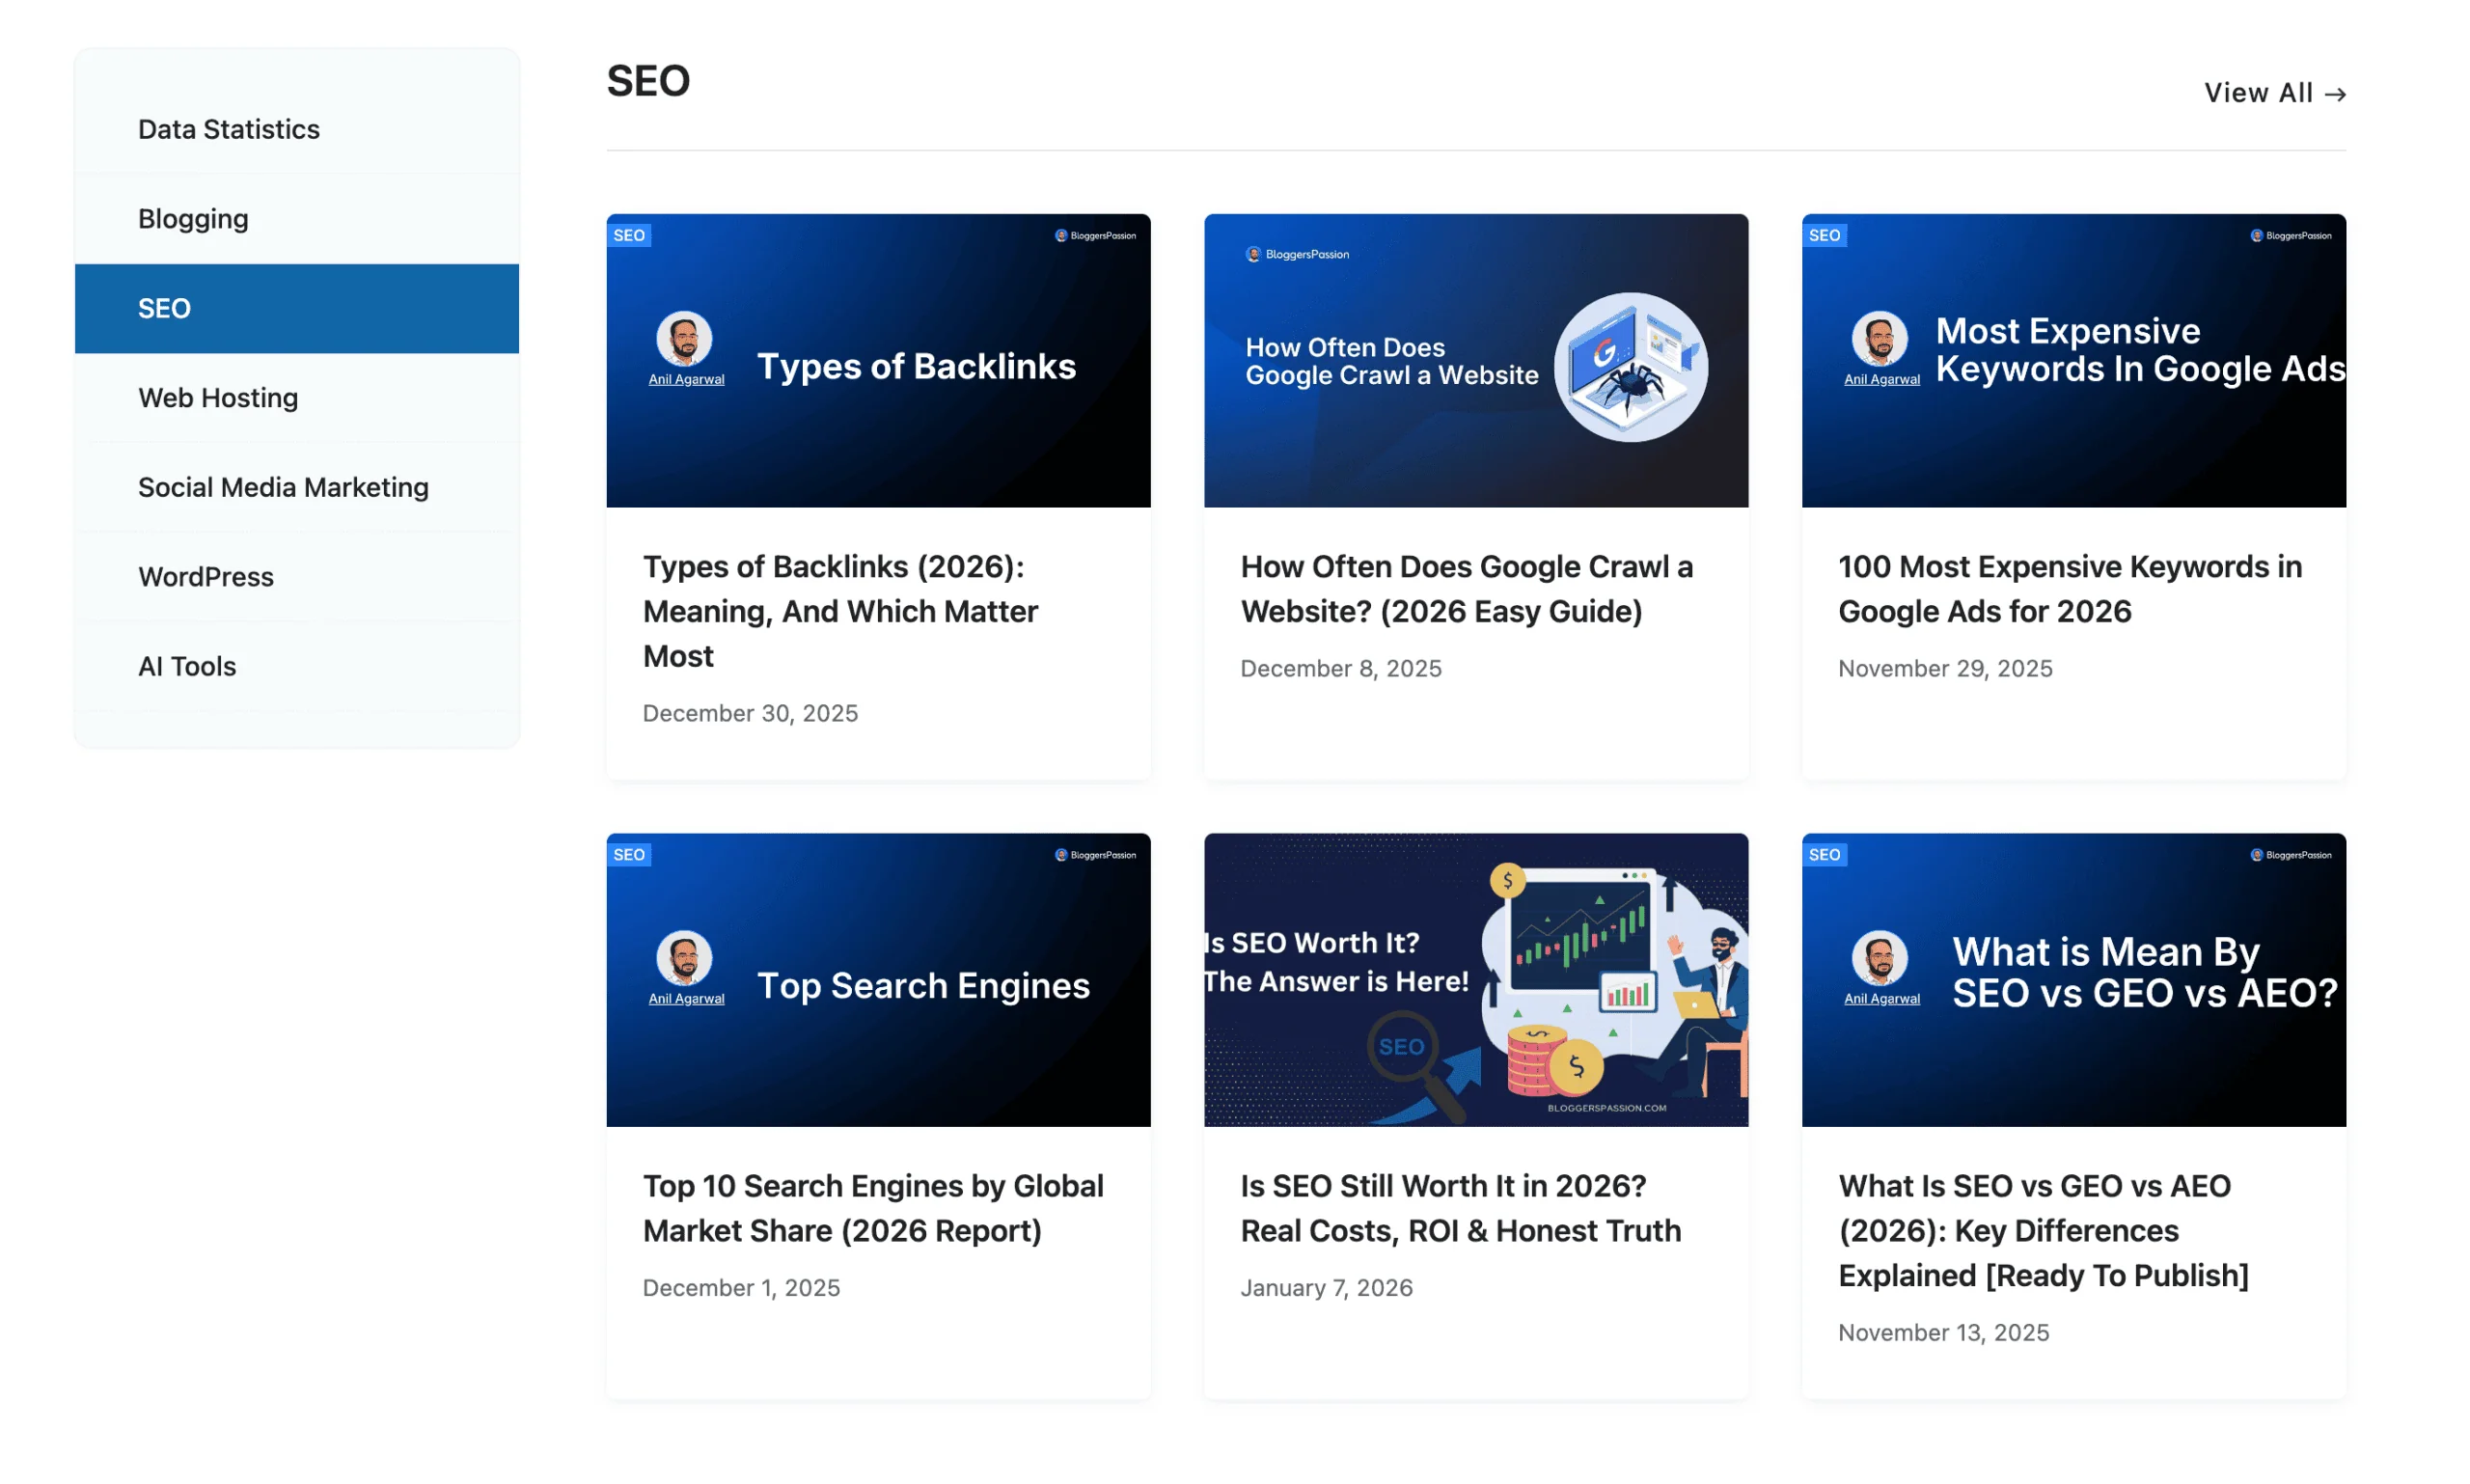Open Most Expensive Keywords thumbnail
The height and width of the screenshot is (1484, 2470).
point(2073,440)
